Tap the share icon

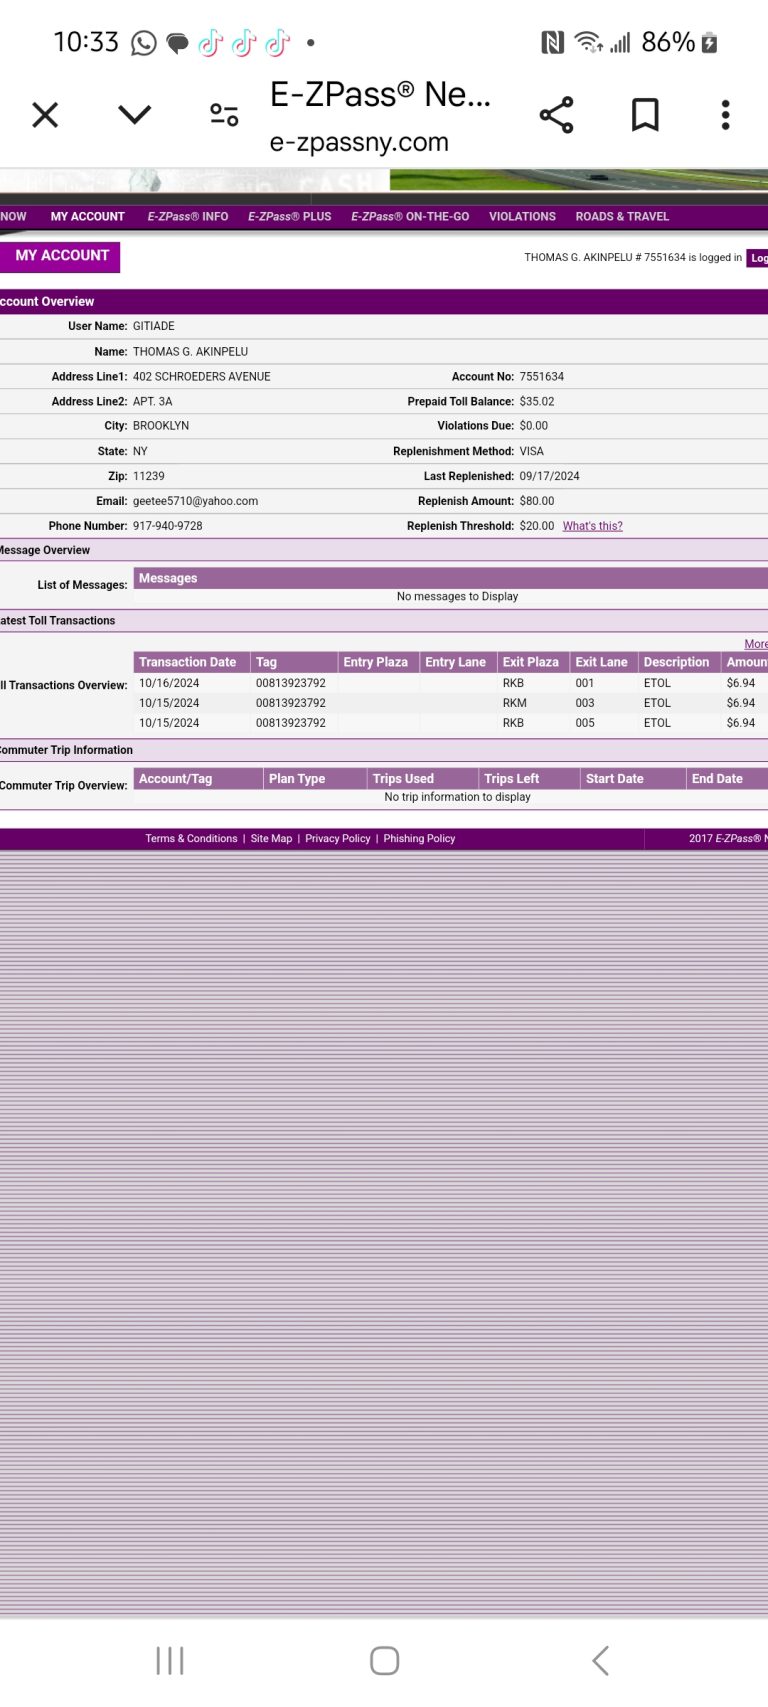(557, 115)
